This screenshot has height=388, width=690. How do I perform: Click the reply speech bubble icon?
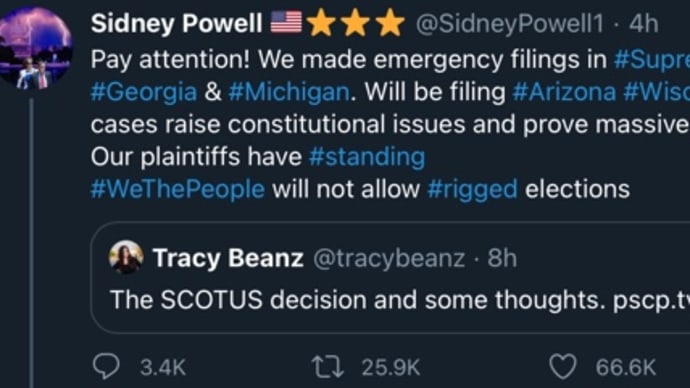[x=106, y=366]
